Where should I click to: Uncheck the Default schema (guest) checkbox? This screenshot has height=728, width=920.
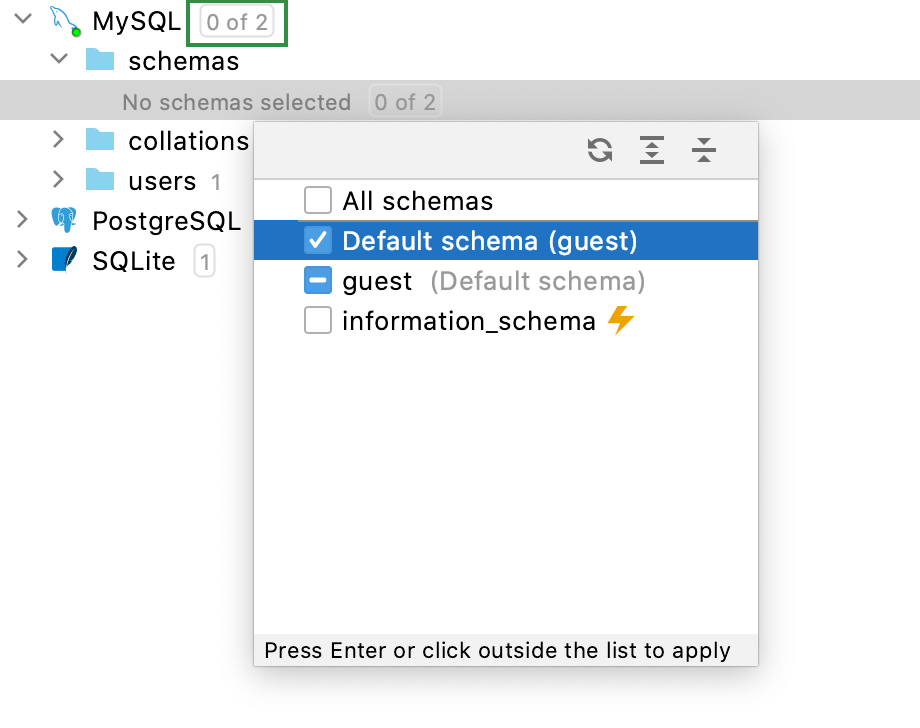318,241
